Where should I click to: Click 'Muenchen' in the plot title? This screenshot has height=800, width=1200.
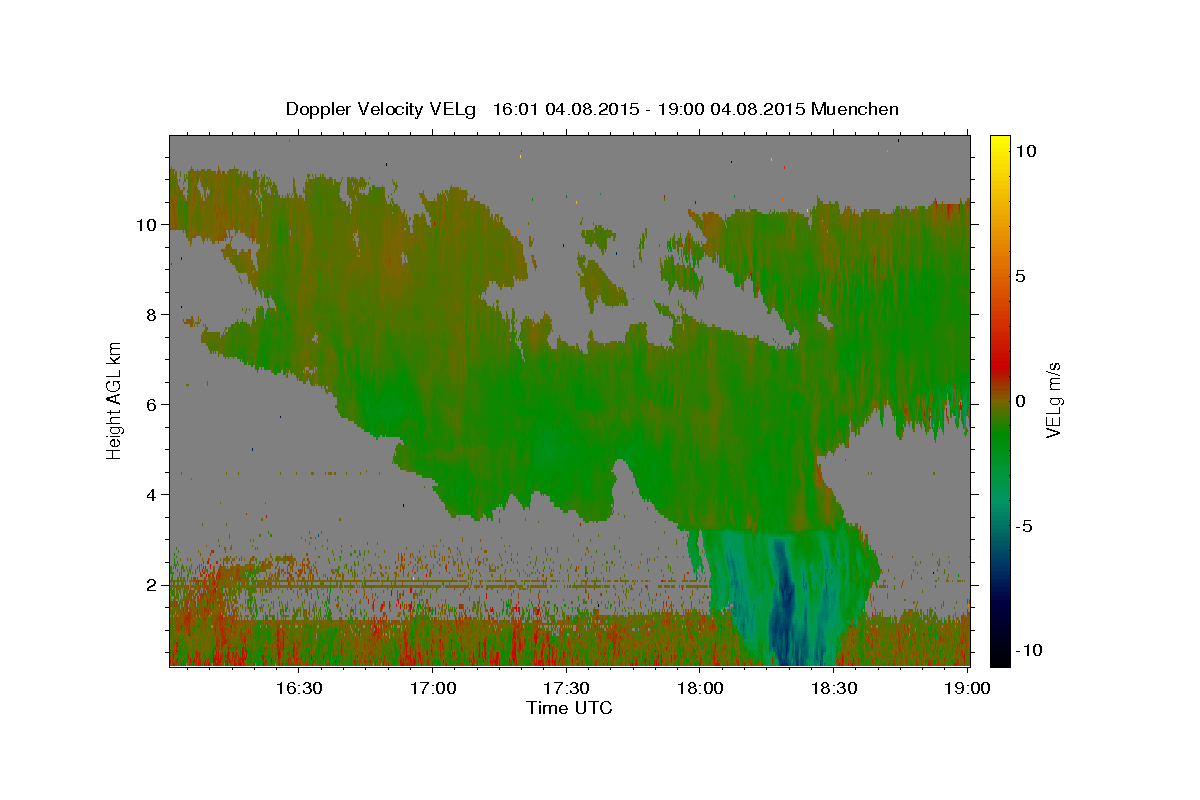click(855, 109)
